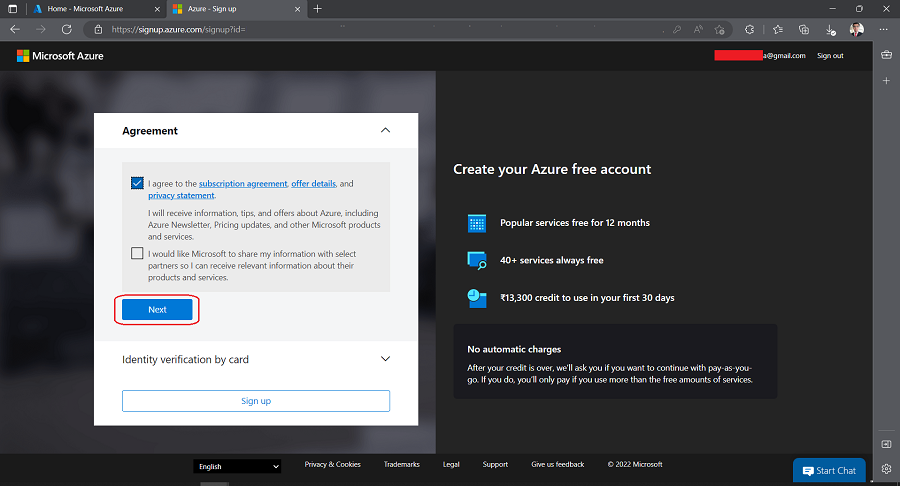Open the sidebar settings gear icon

point(886,468)
